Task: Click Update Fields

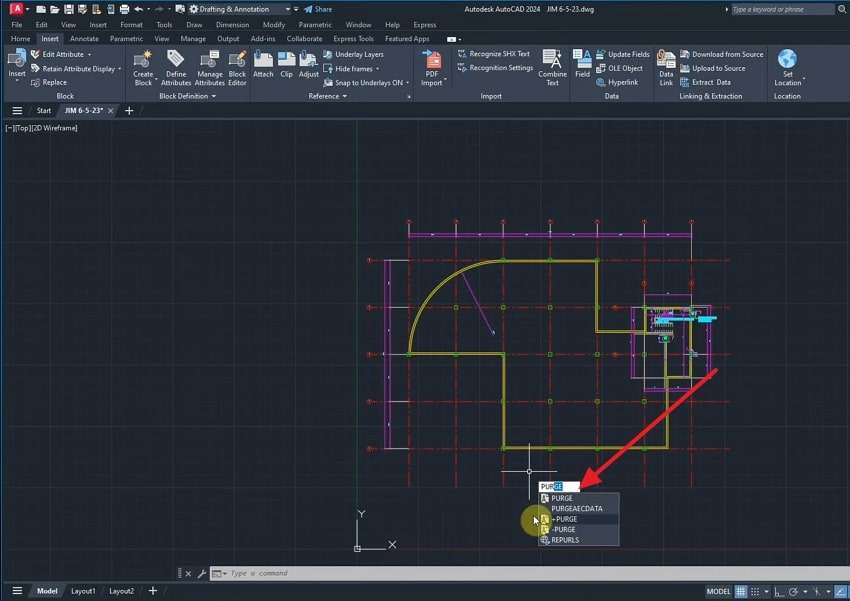Action: [x=622, y=54]
